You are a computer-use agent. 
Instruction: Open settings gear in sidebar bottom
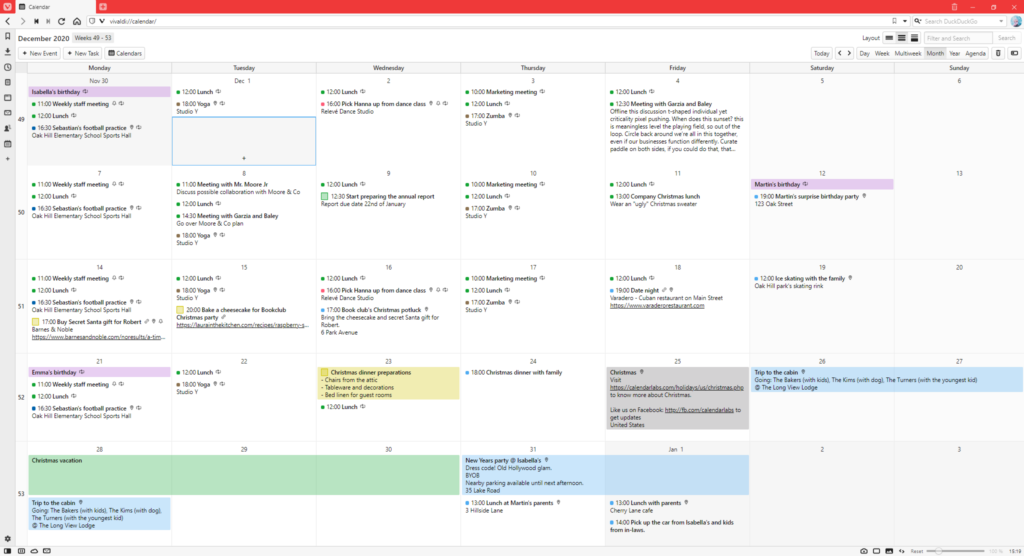coord(7,539)
